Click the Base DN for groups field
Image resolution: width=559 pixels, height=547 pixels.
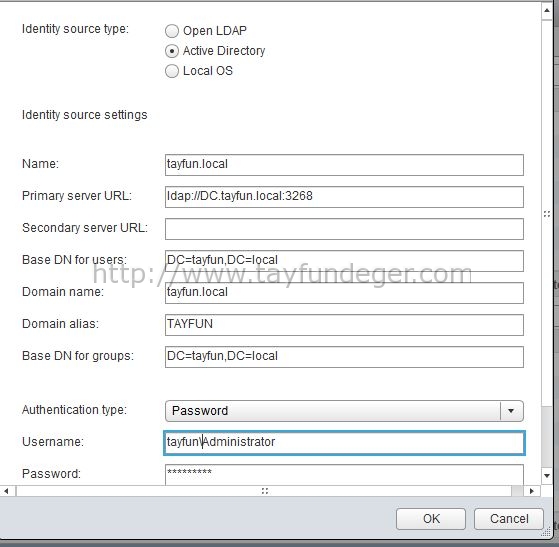344,357
